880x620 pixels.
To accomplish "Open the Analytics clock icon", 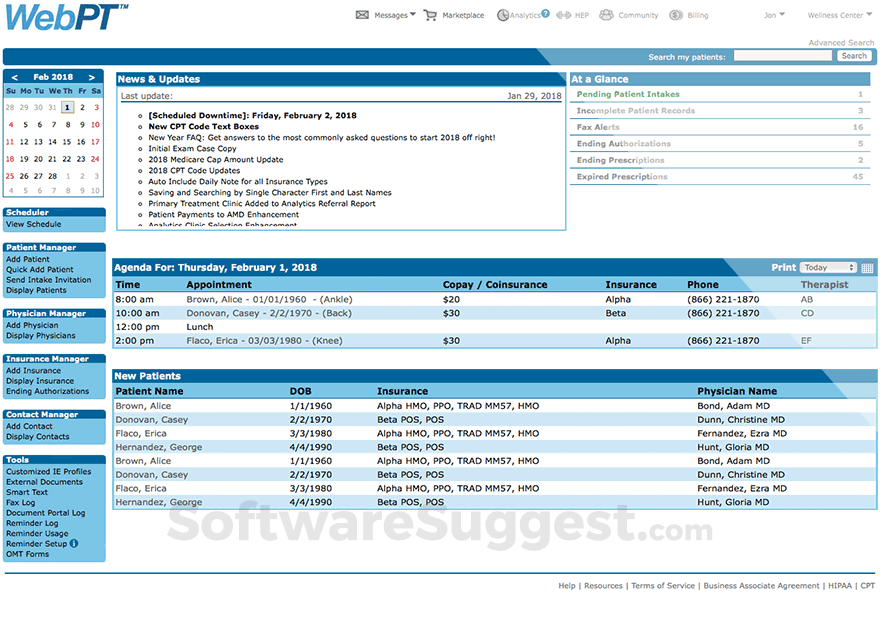I will click(503, 15).
